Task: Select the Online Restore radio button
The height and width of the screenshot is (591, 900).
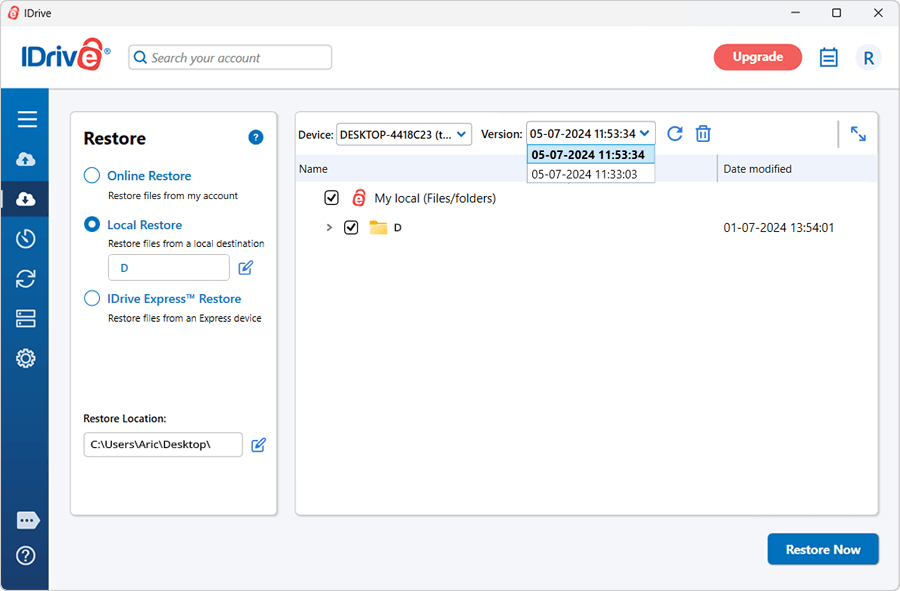Action: point(92,176)
